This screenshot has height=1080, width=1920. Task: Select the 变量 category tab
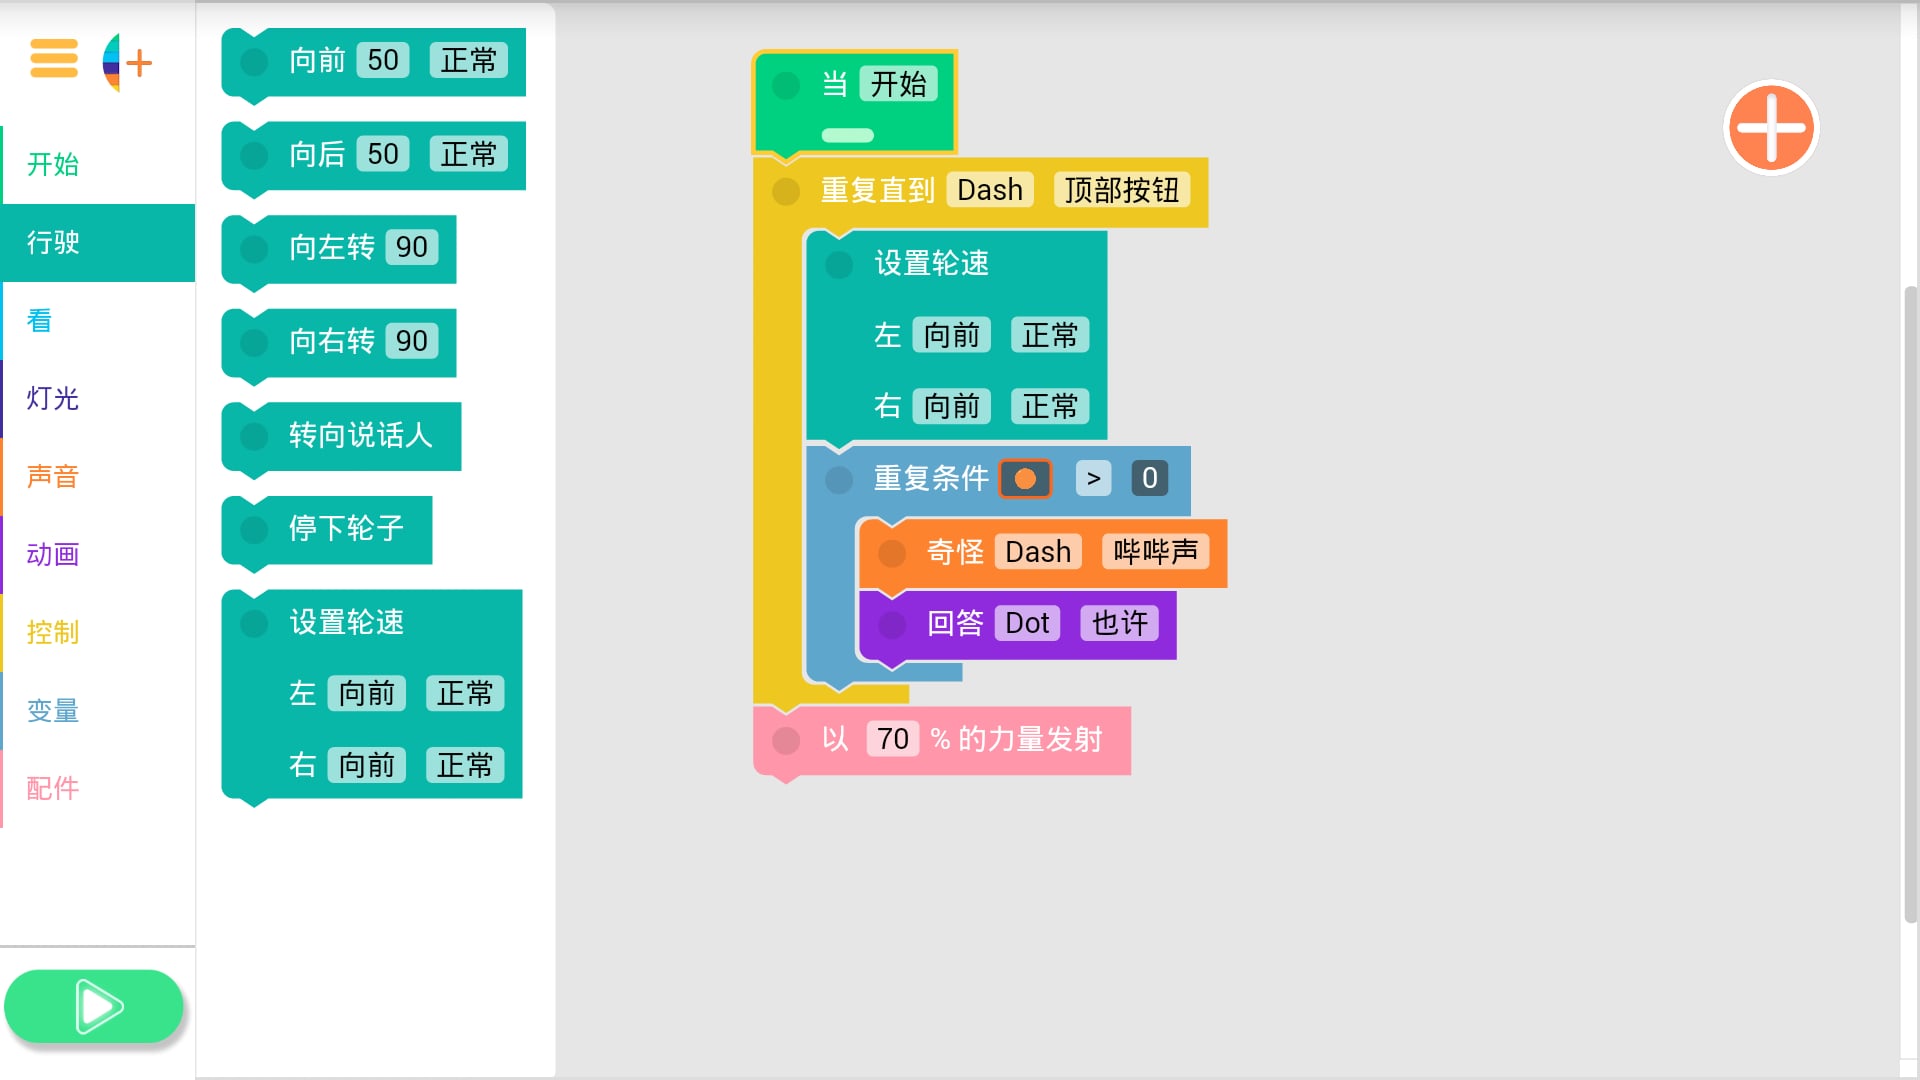tap(98, 710)
